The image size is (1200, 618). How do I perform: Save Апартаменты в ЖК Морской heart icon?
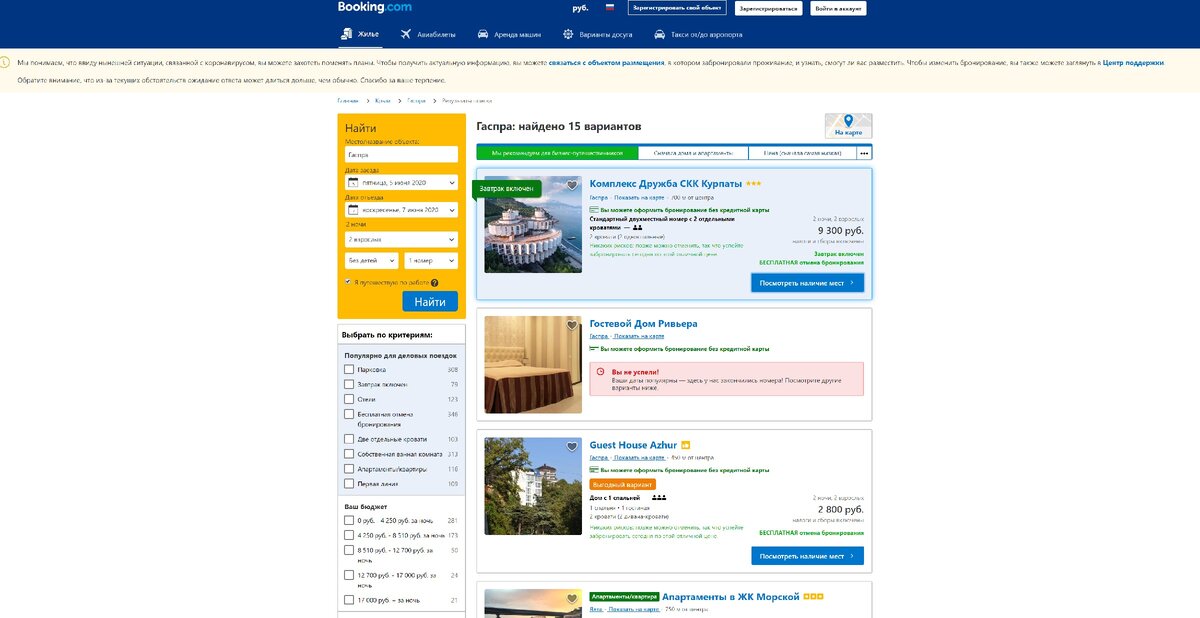pos(572,597)
